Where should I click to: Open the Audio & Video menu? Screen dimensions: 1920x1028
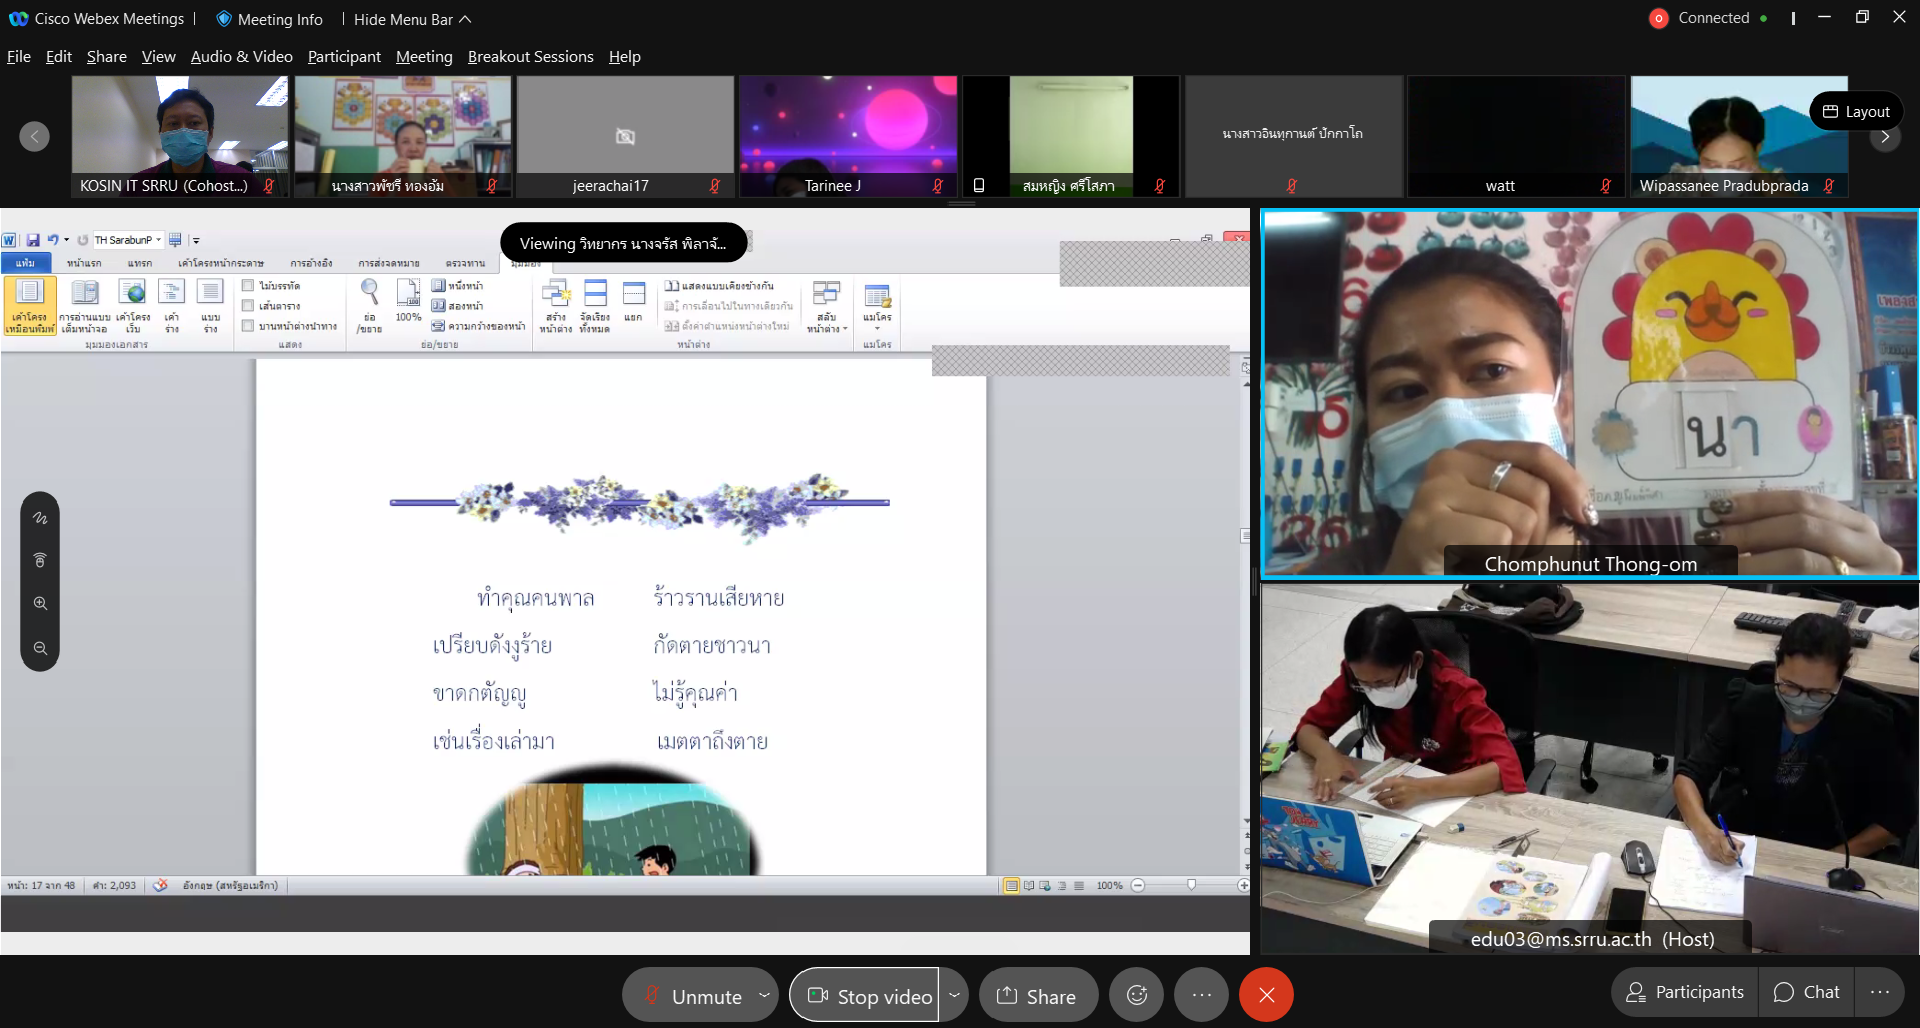coord(241,57)
